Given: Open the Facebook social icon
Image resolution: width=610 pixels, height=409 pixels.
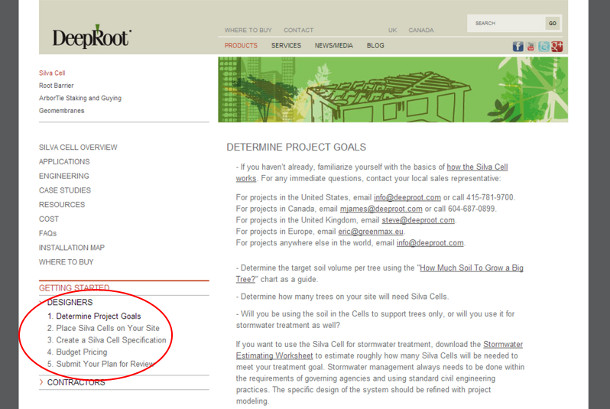Looking at the screenshot, I should (x=518, y=47).
